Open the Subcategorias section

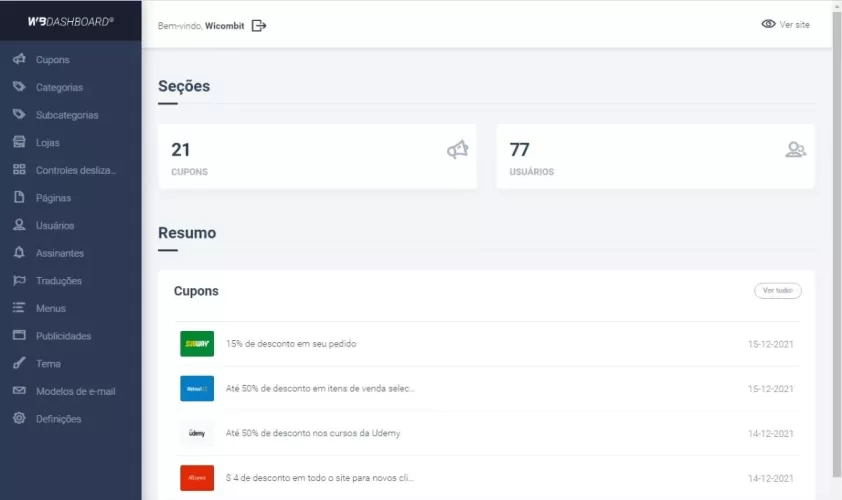pos(67,115)
